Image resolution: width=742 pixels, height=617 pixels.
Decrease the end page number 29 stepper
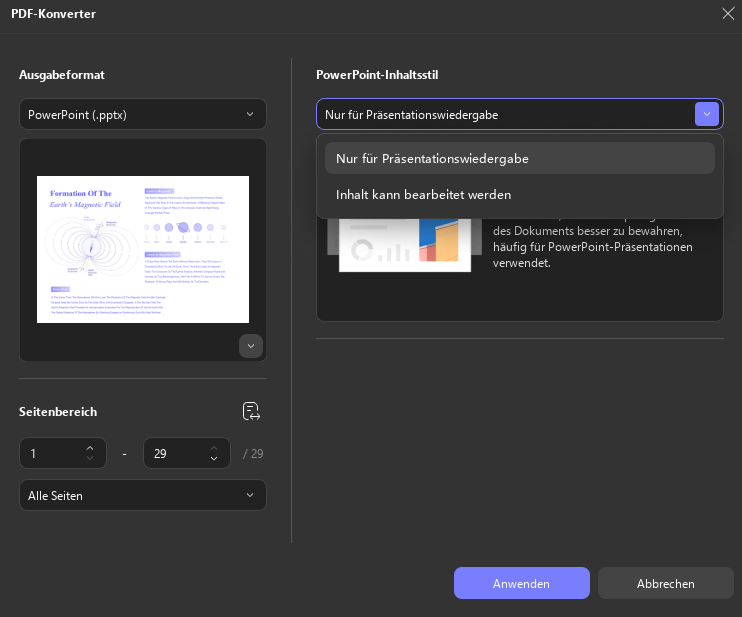[x=214, y=458]
